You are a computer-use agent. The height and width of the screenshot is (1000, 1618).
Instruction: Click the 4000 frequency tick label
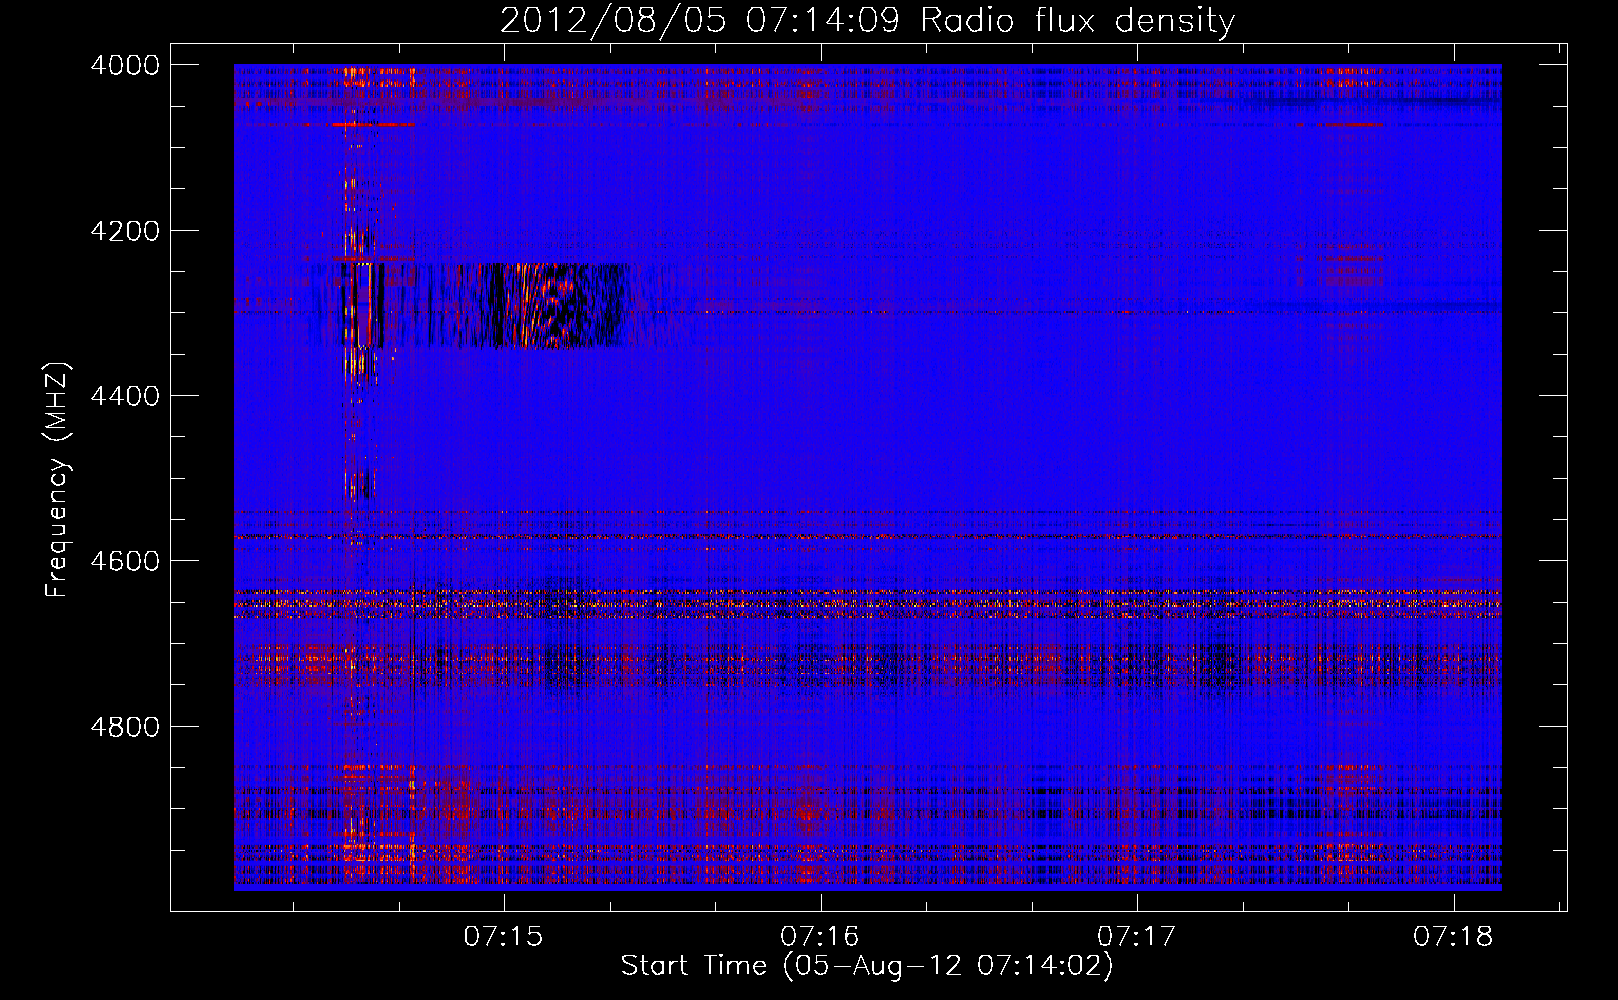click(125, 65)
